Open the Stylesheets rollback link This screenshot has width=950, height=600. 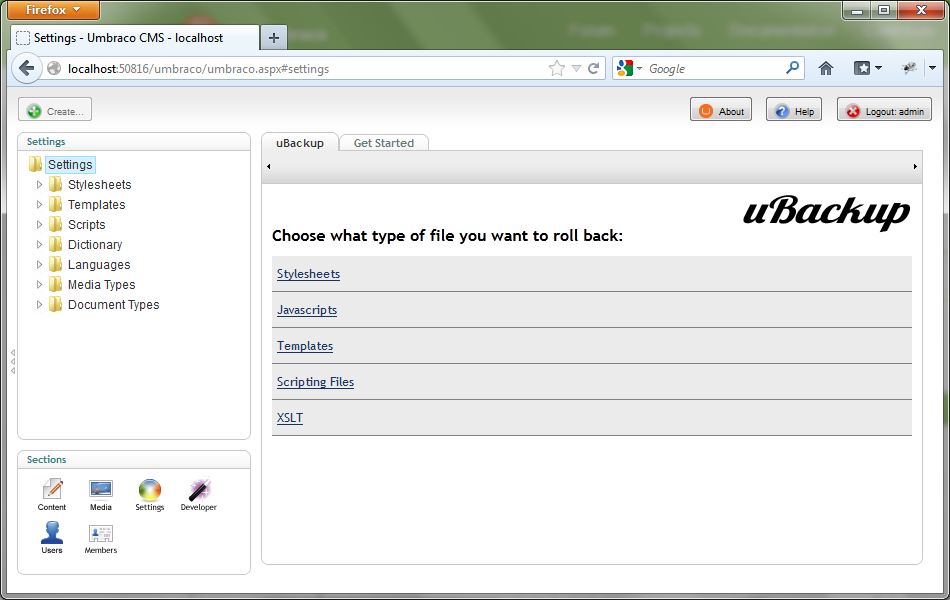click(308, 274)
